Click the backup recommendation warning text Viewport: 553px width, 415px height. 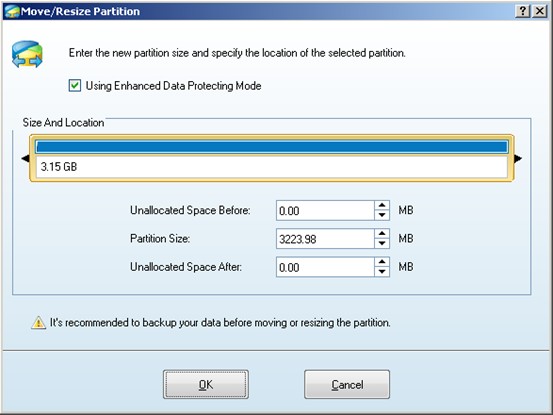[x=220, y=323]
